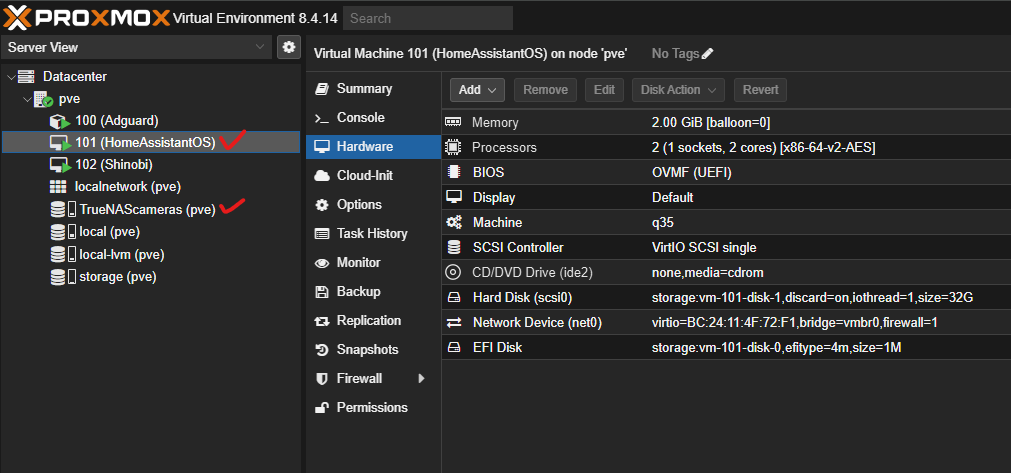Click the gear icon beside Server View
1011x473 pixels.
coord(289,47)
